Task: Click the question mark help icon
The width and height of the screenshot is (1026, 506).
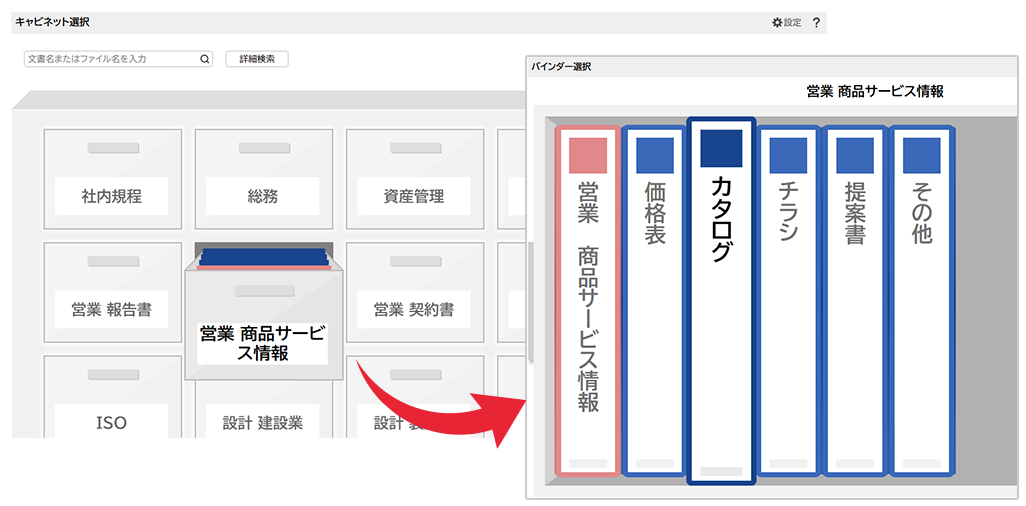Action: (816, 22)
